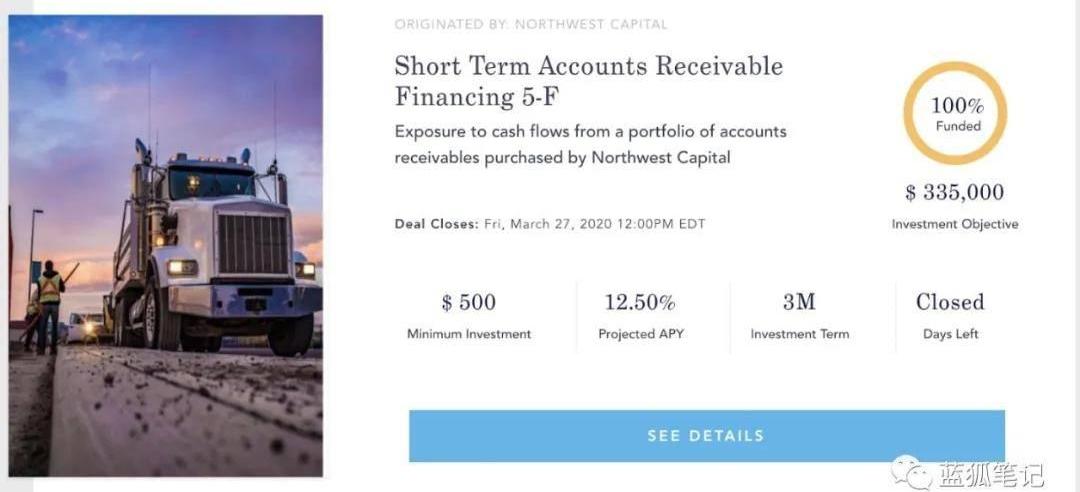The width and height of the screenshot is (1080, 492).
Task: Click the Chinese watermark text beside WeChat logo
Action: point(990,473)
